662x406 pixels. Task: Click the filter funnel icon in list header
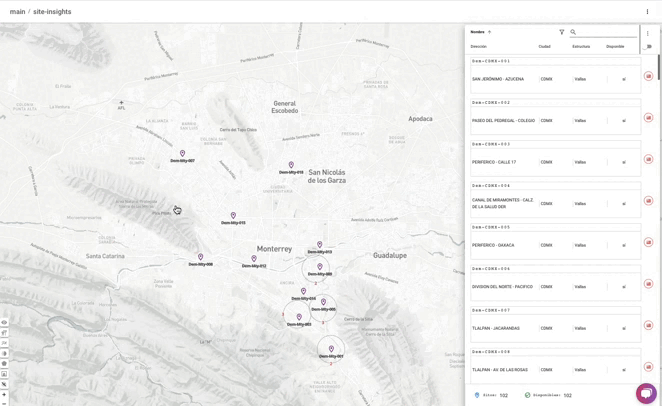pos(562,32)
